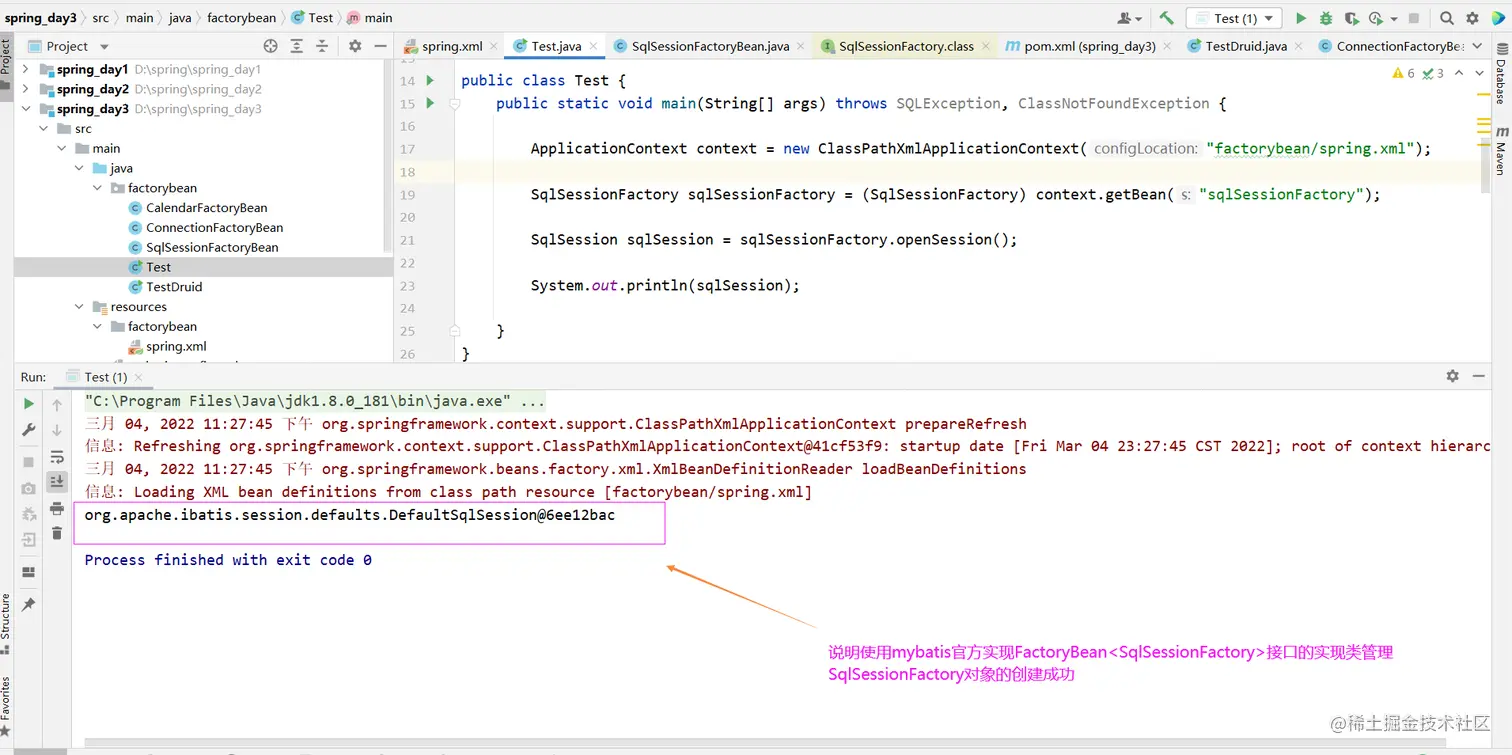Run with Coverage shield icon
The height and width of the screenshot is (755, 1512).
point(1351,18)
